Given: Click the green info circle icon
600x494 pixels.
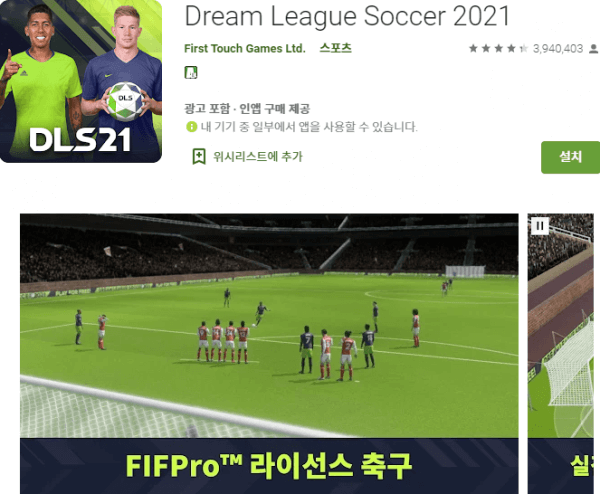Looking at the screenshot, I should 191,127.
